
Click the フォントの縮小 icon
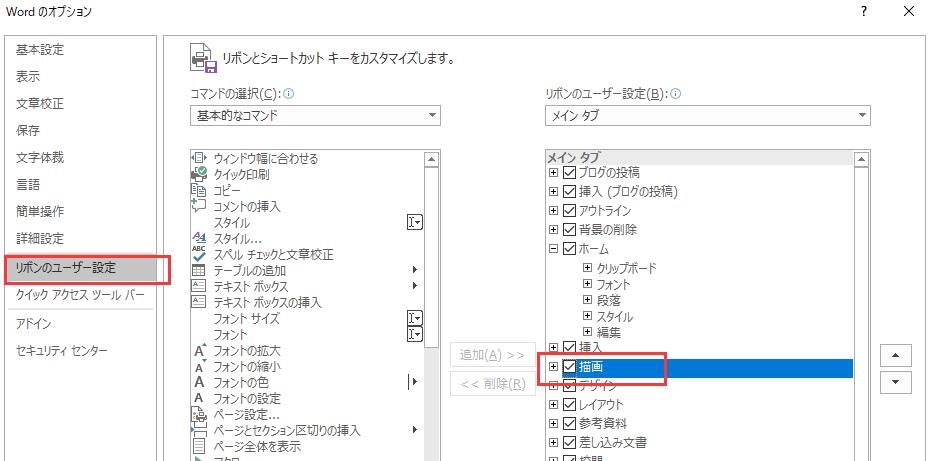199,366
